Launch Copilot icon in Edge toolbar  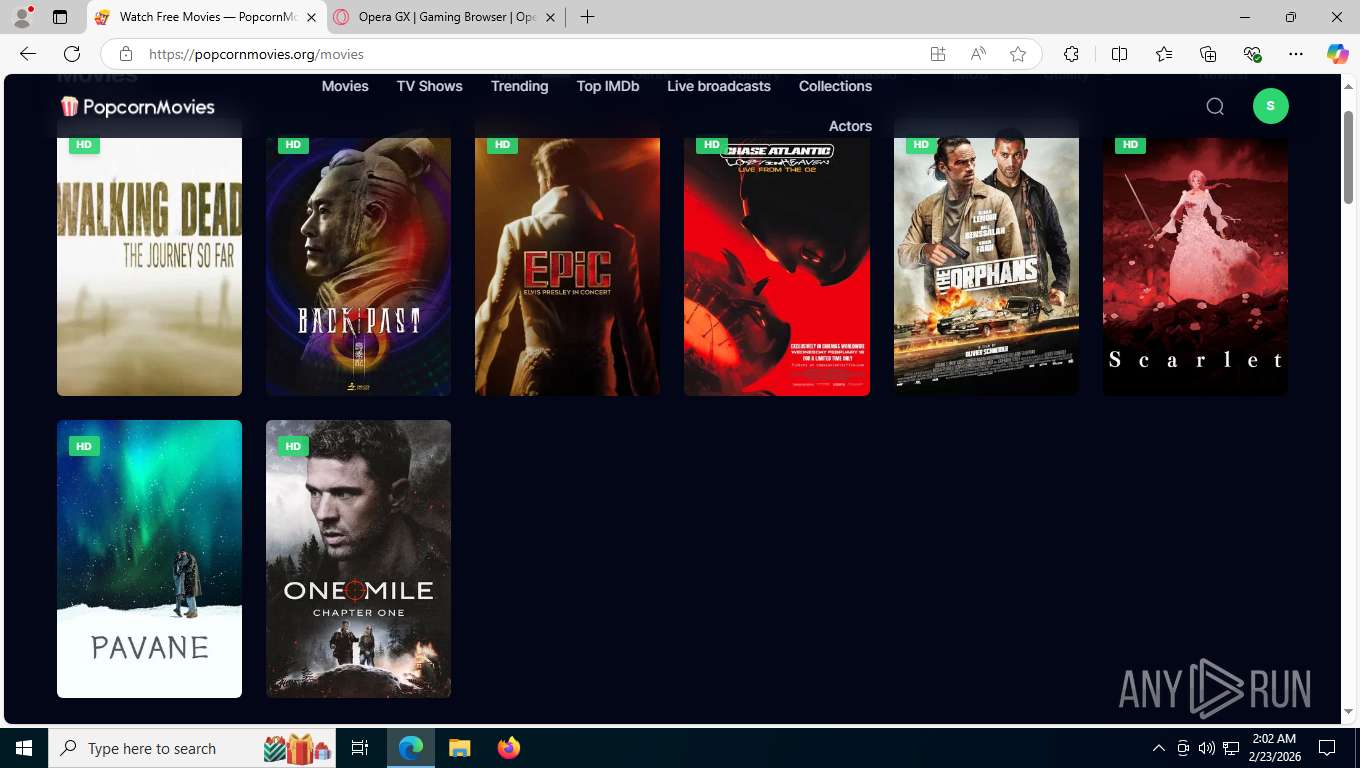point(1338,54)
